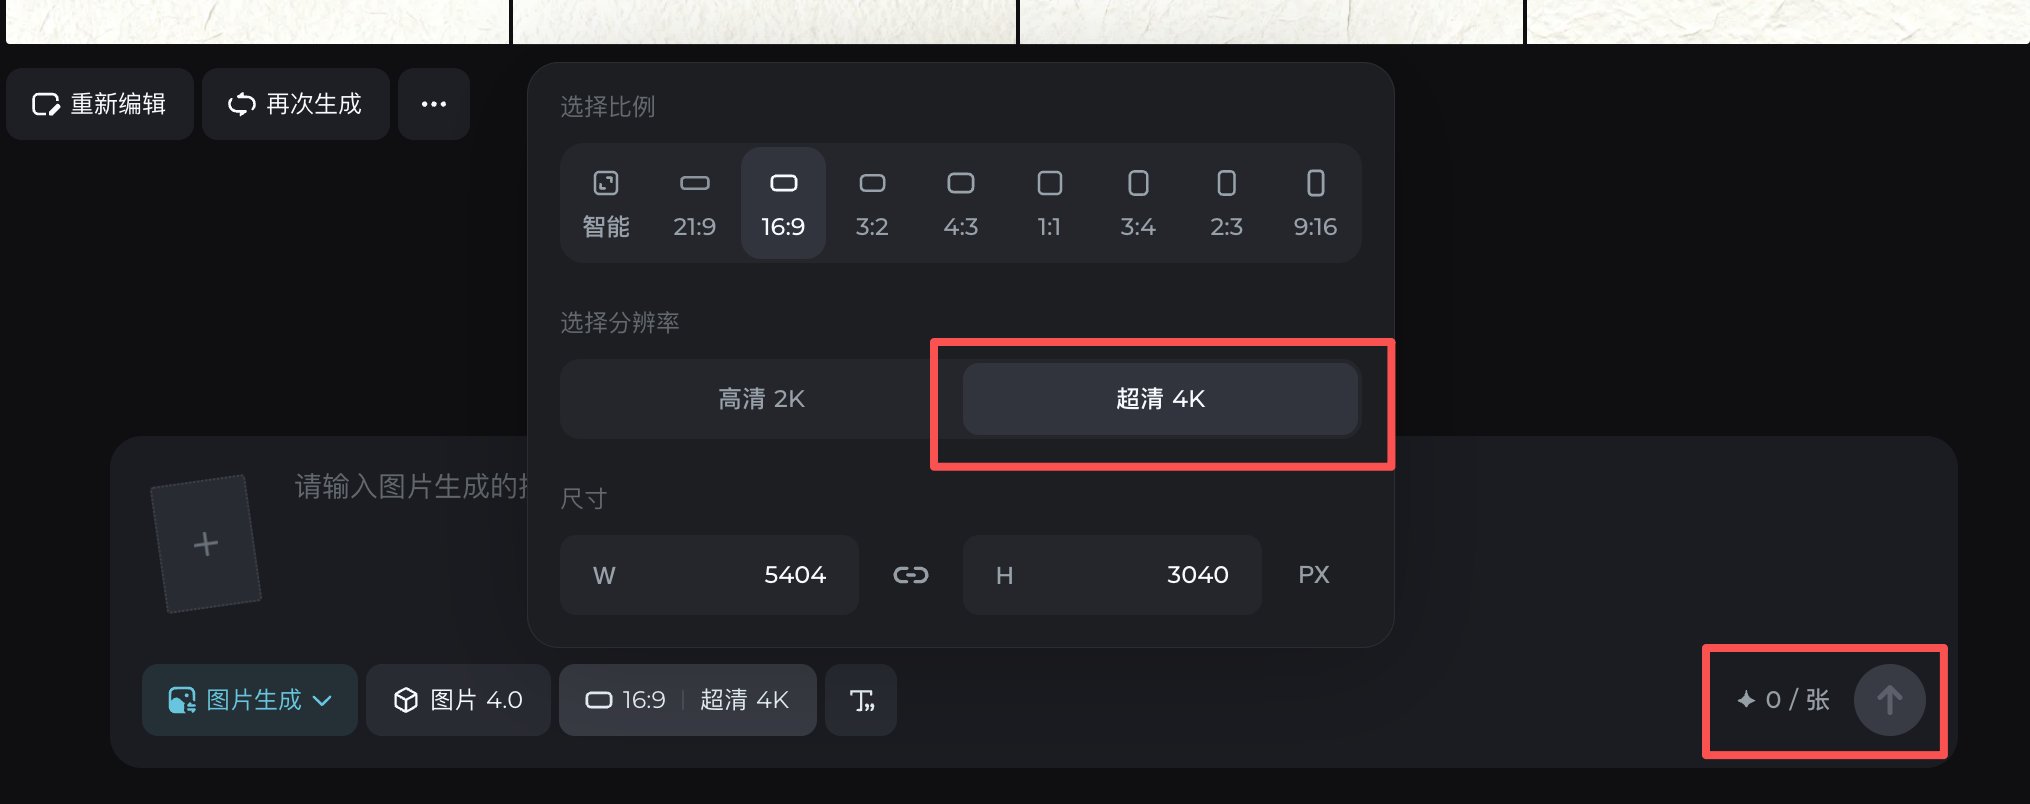Select the 2:3 portrait ratio icon
The image size is (2030, 804).
(x=1226, y=204)
